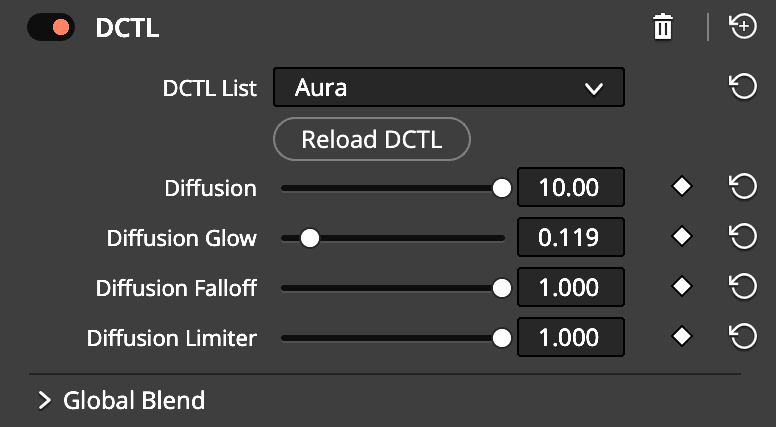This screenshot has width=776, height=427.
Task: Add keyframe for Diffusion parameter
Action: point(682,187)
